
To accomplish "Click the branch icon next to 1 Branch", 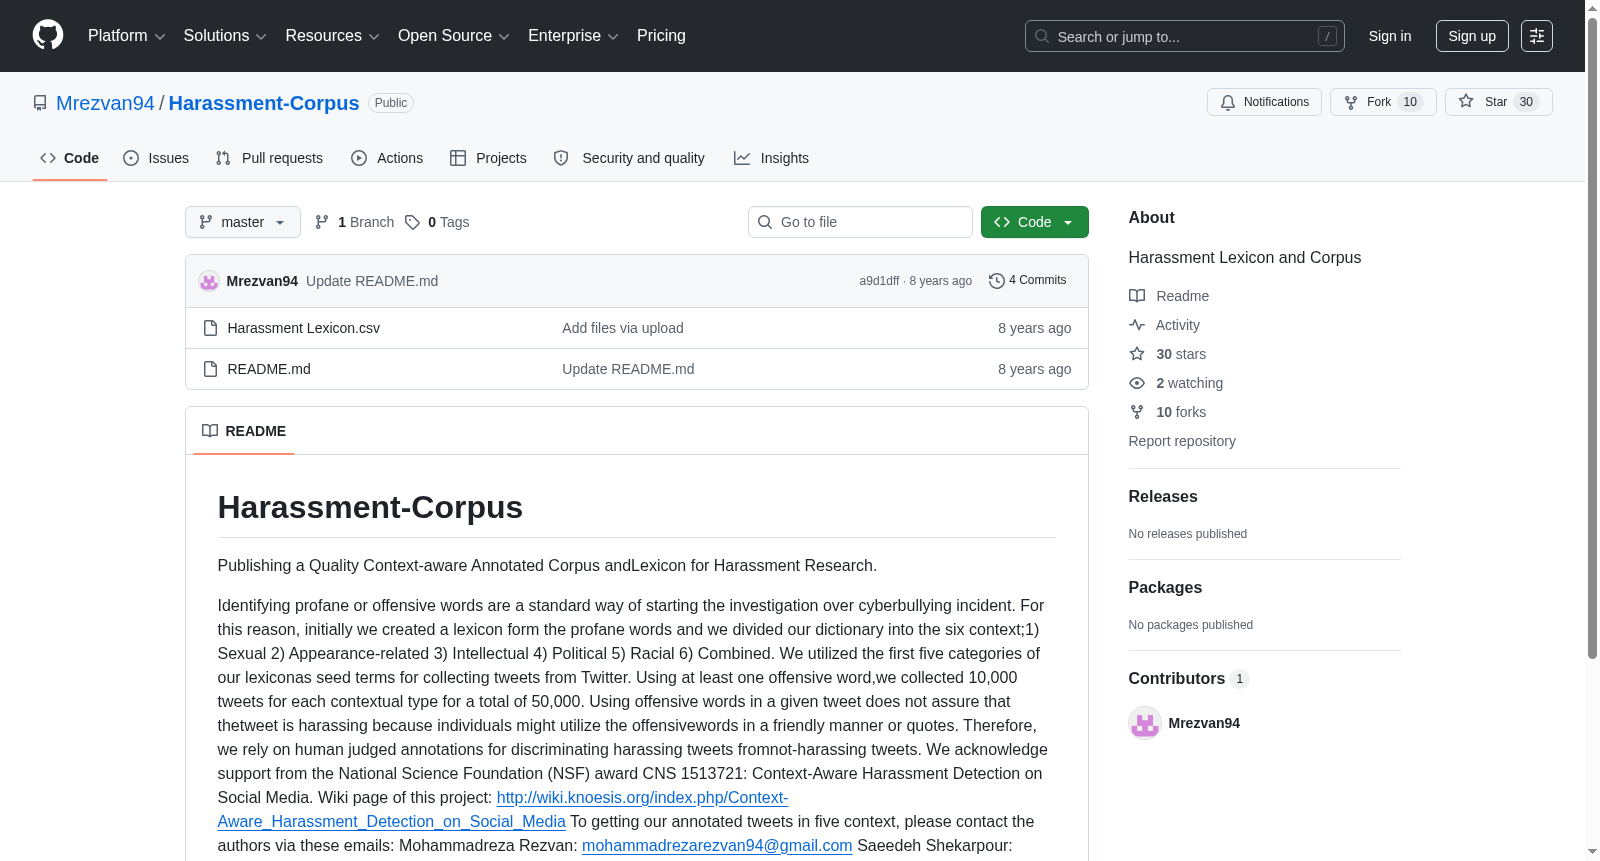I will tap(322, 222).
